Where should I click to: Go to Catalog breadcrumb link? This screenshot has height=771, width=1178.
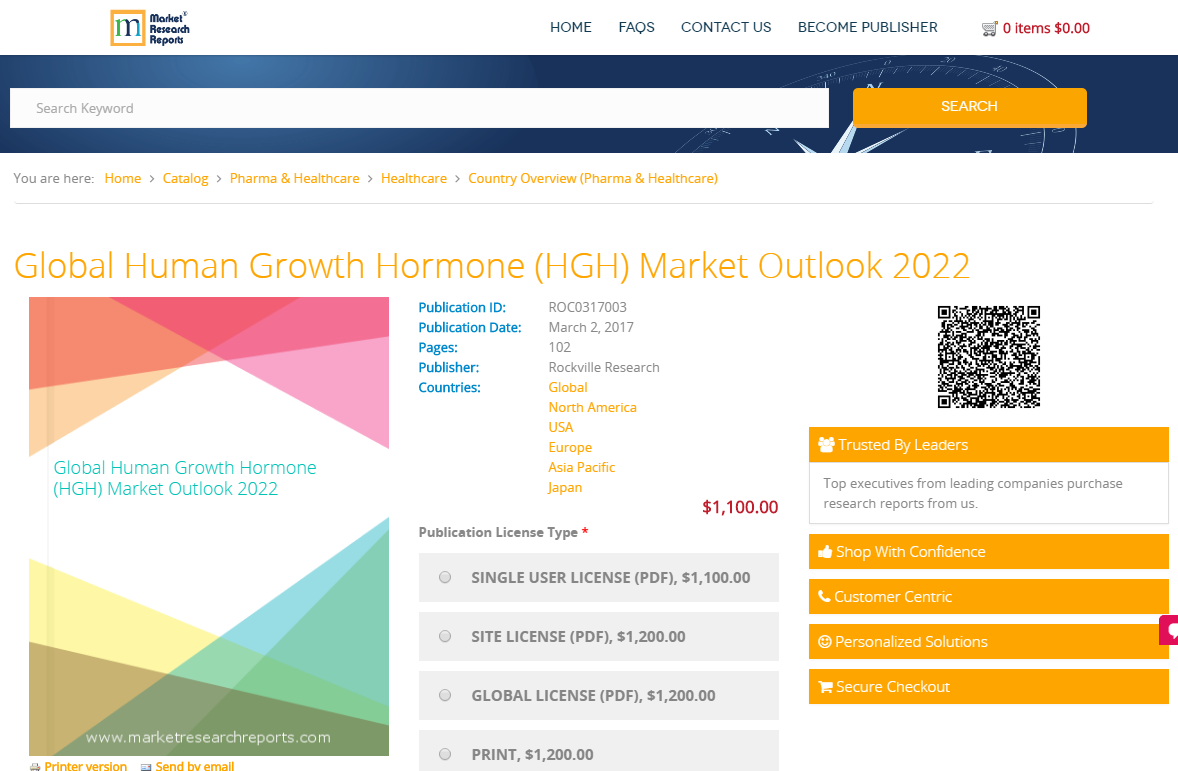click(185, 178)
